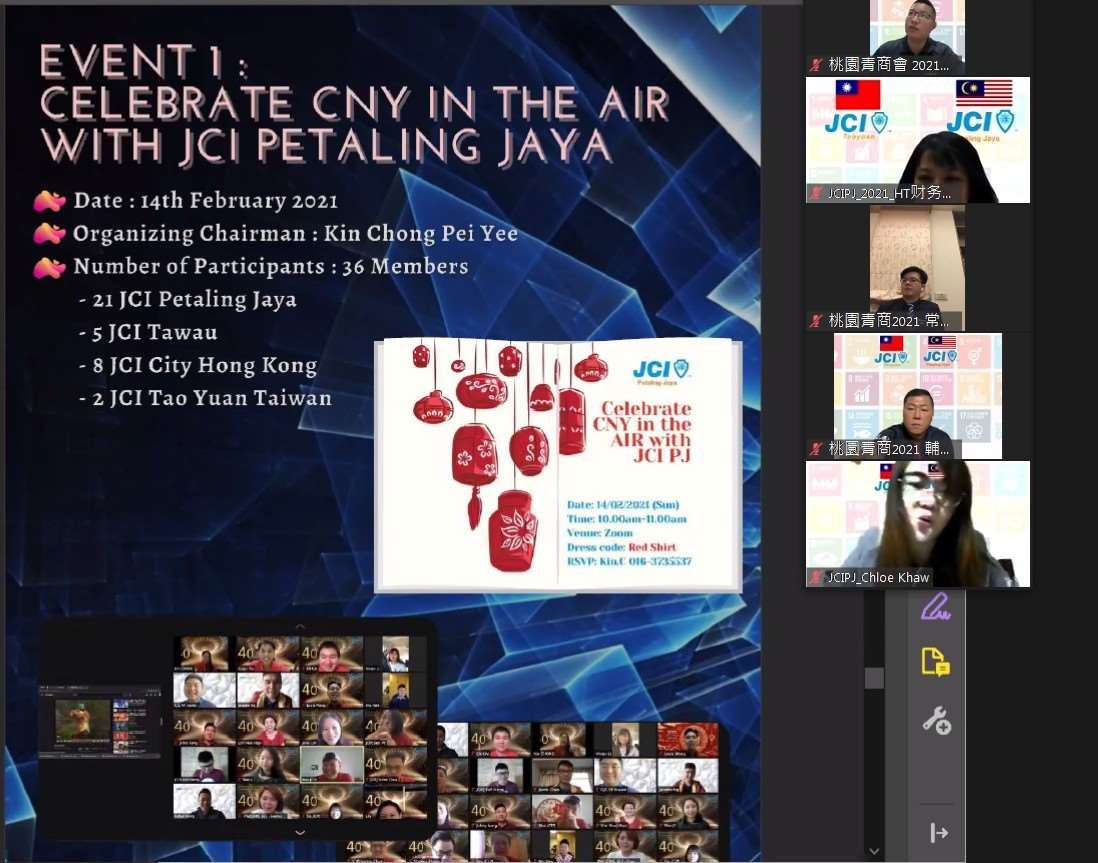
Task: Click "Date : 14th February 2021" line
Action: (x=206, y=201)
